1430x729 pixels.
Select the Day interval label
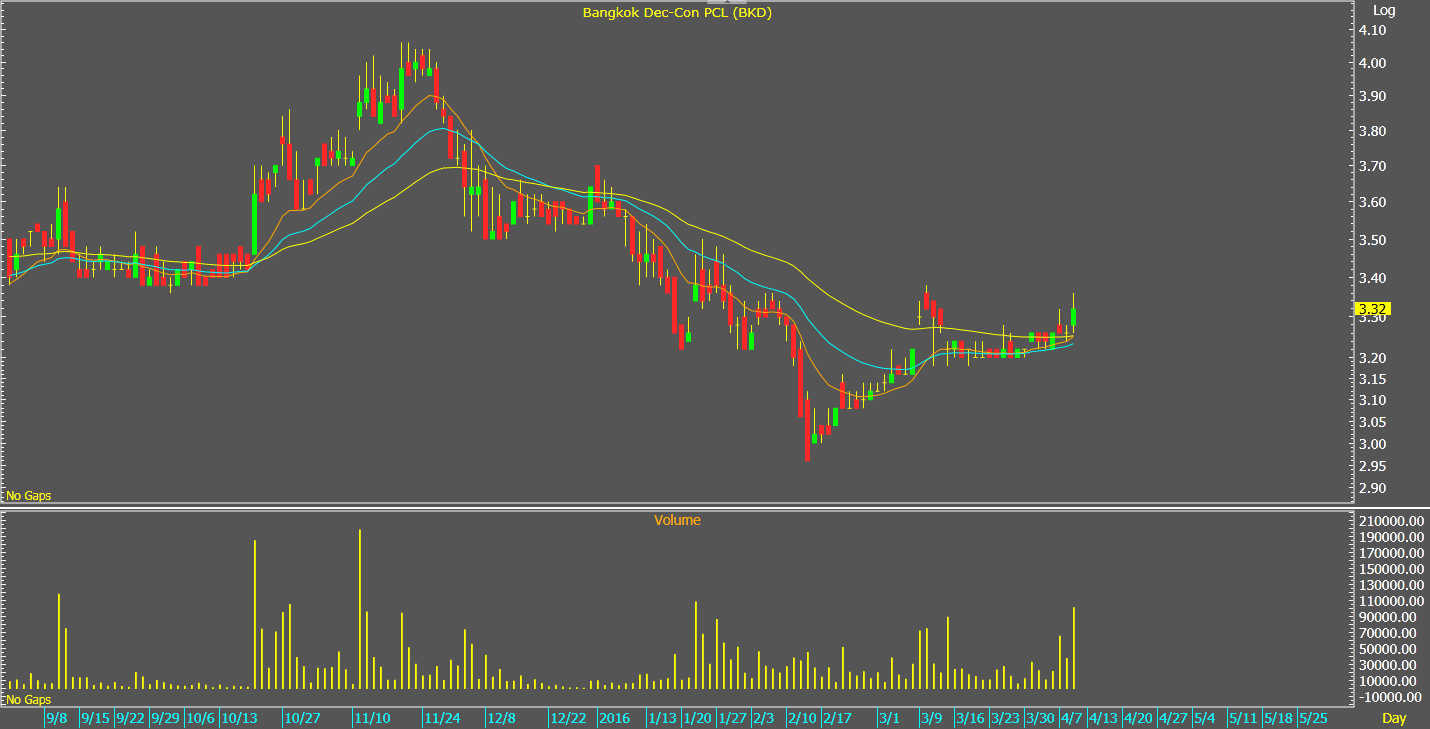[x=1393, y=718]
